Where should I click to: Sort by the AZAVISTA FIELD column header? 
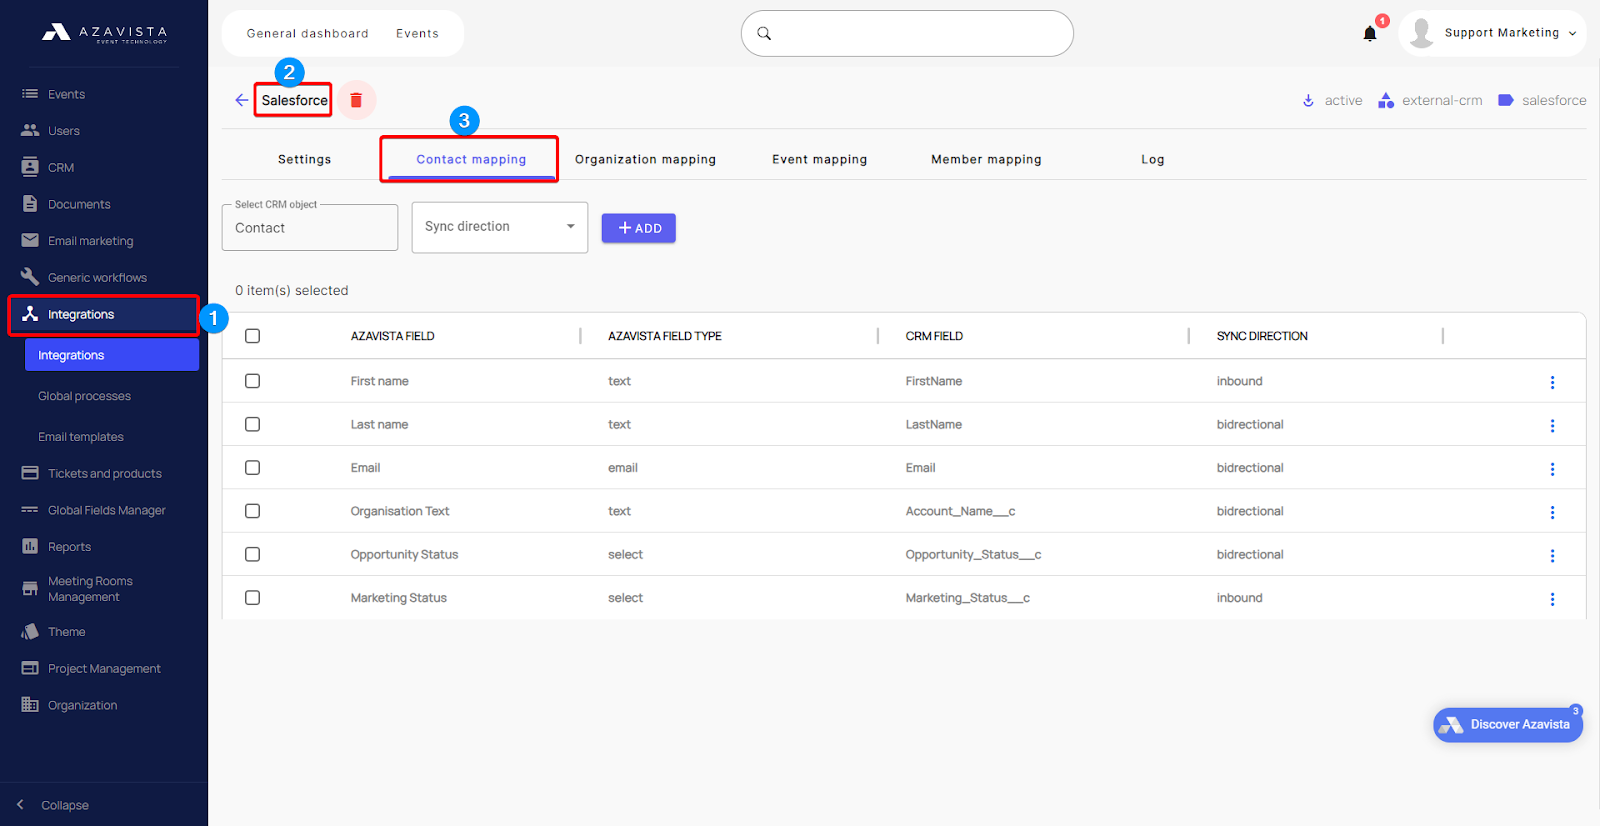(x=392, y=336)
